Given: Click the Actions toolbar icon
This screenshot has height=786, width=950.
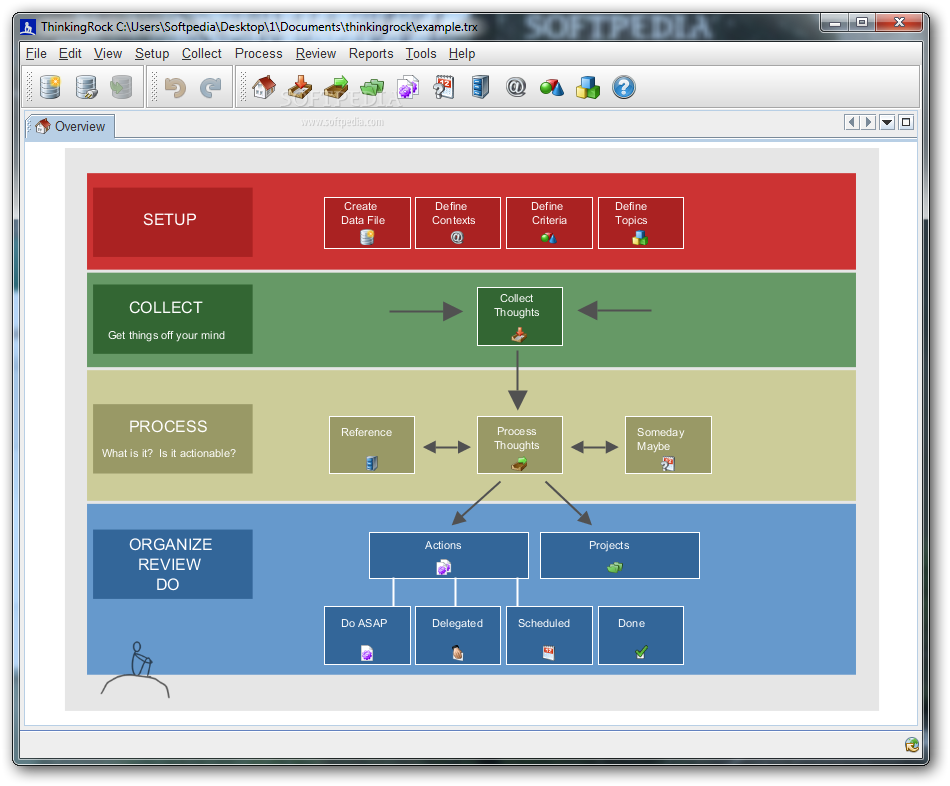Looking at the screenshot, I should tap(408, 87).
